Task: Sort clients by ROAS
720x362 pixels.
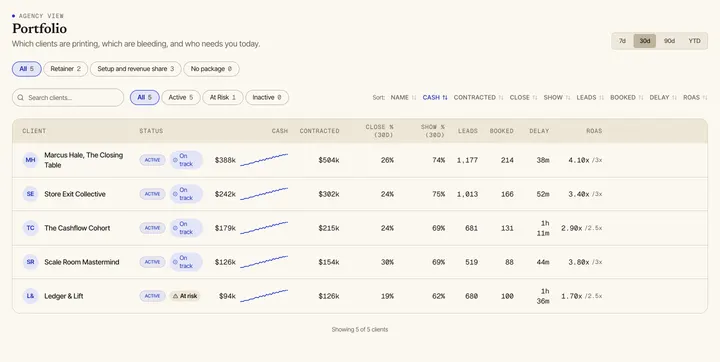Action: click(x=695, y=97)
